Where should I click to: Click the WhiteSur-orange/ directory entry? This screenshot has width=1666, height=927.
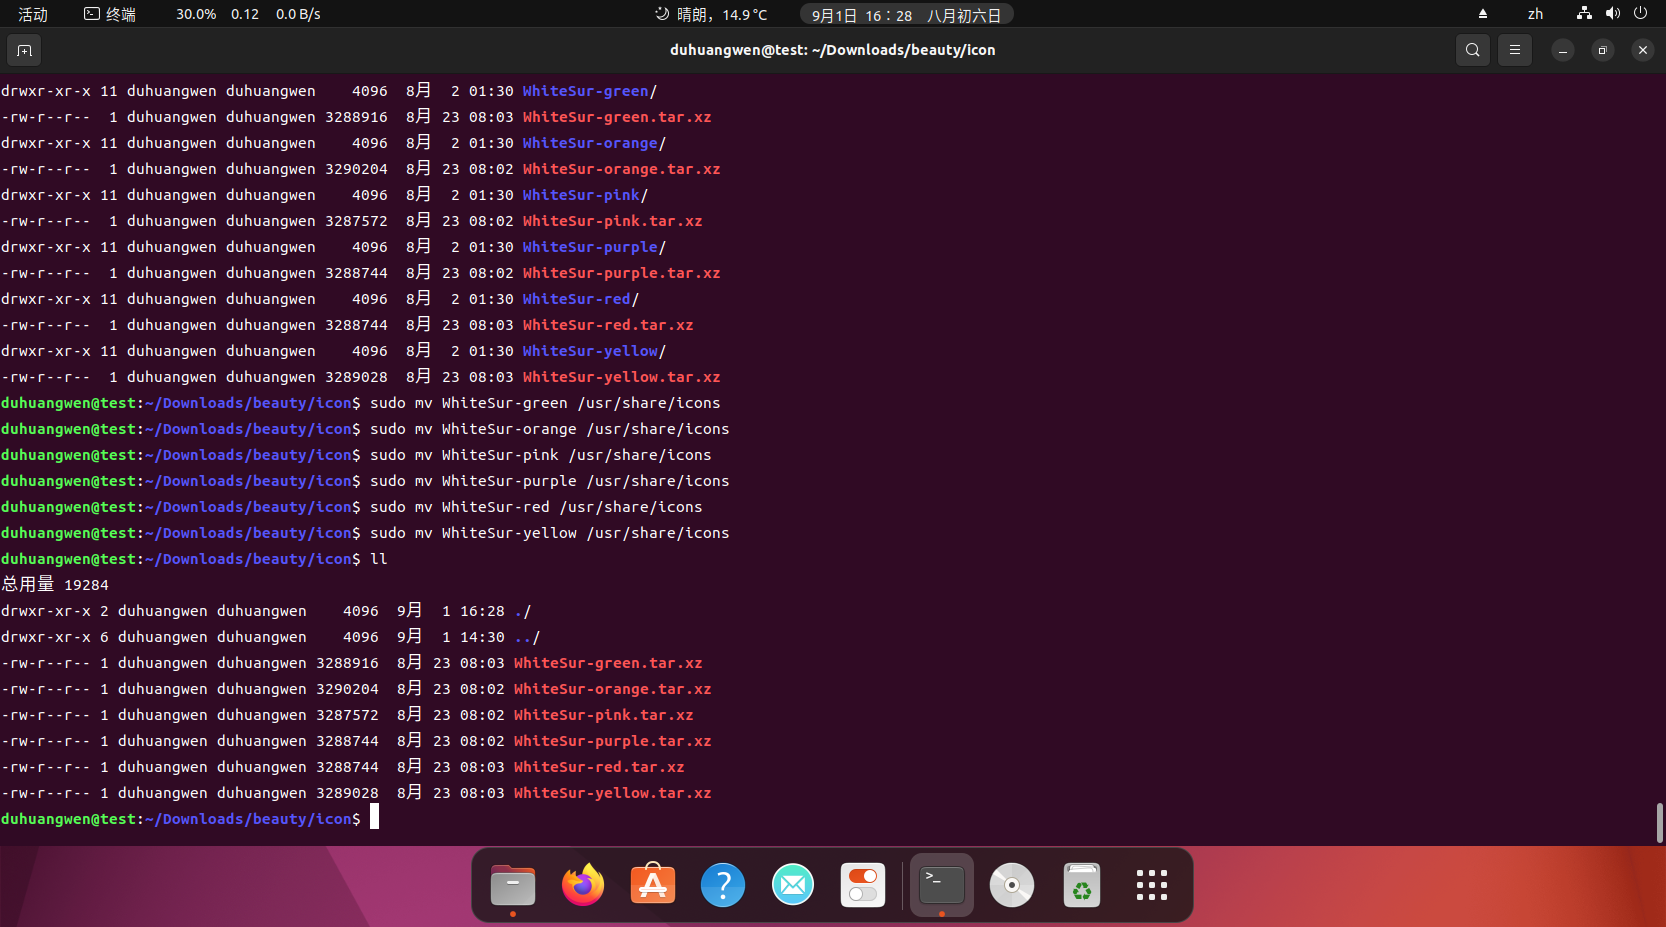594,143
